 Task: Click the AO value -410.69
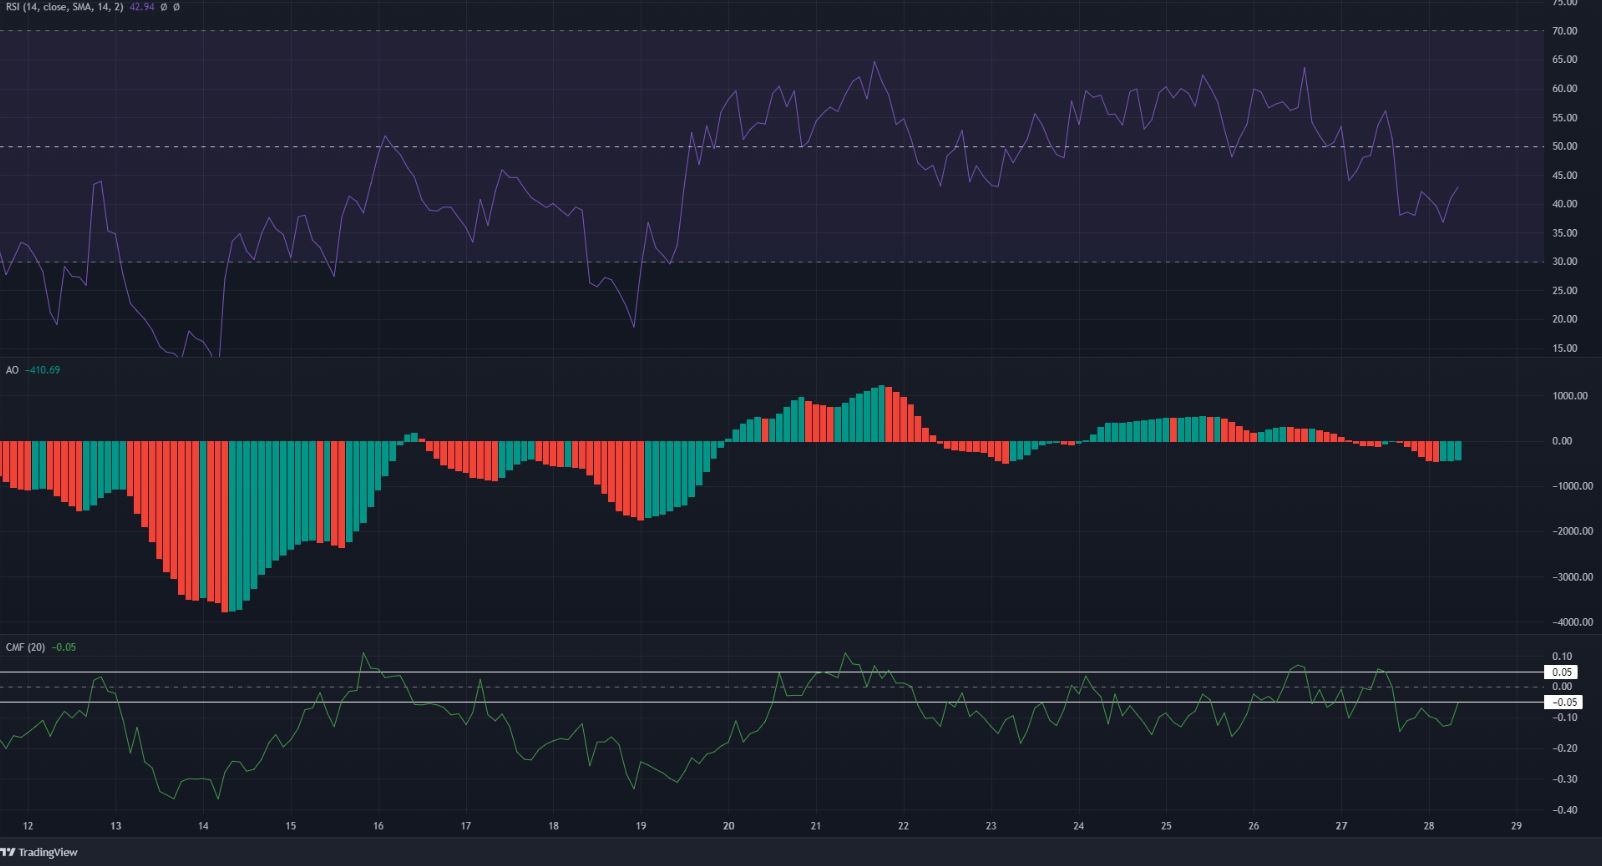[x=42, y=370]
